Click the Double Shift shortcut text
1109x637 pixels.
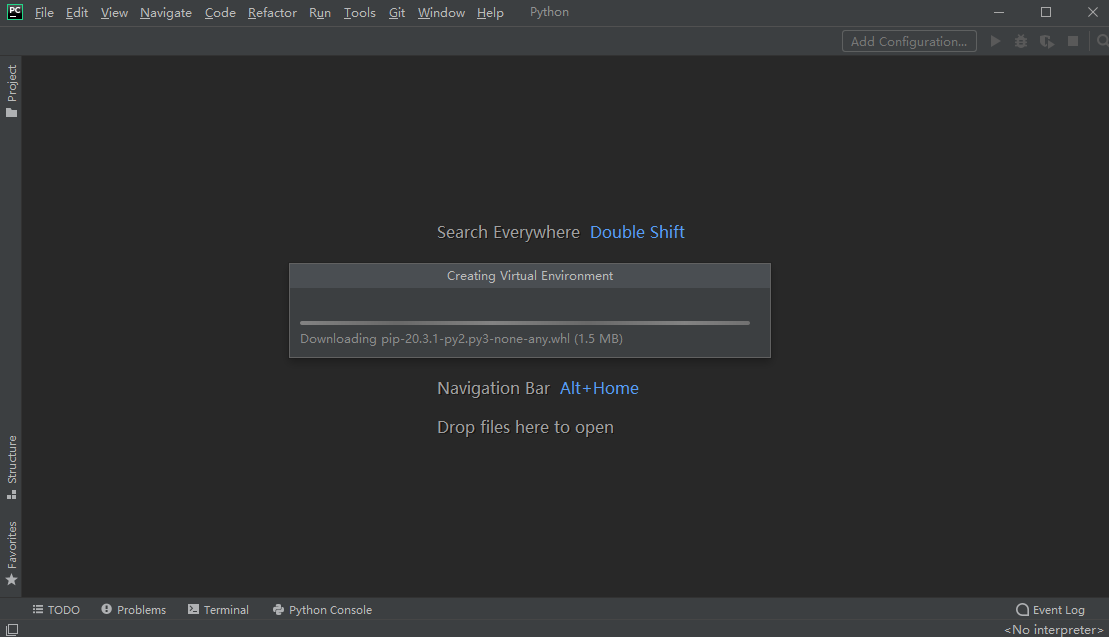[x=637, y=232]
